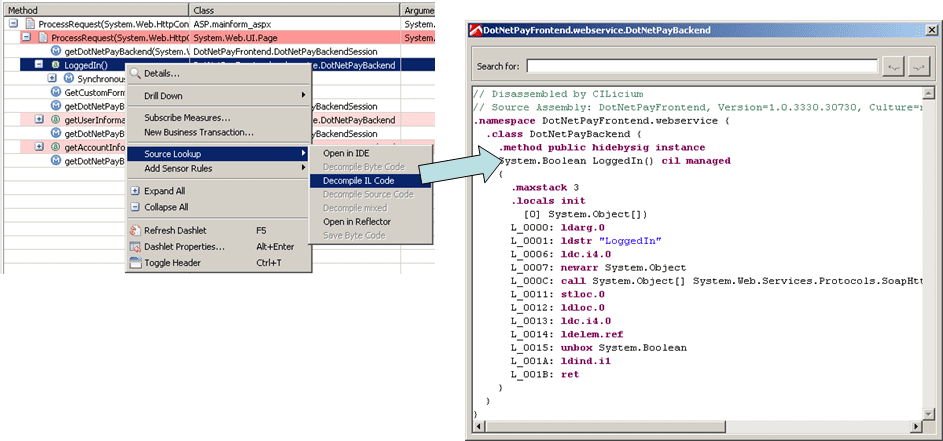Collapse the red ProcessRequest System.Web.UI.Page node

(x=26, y=37)
